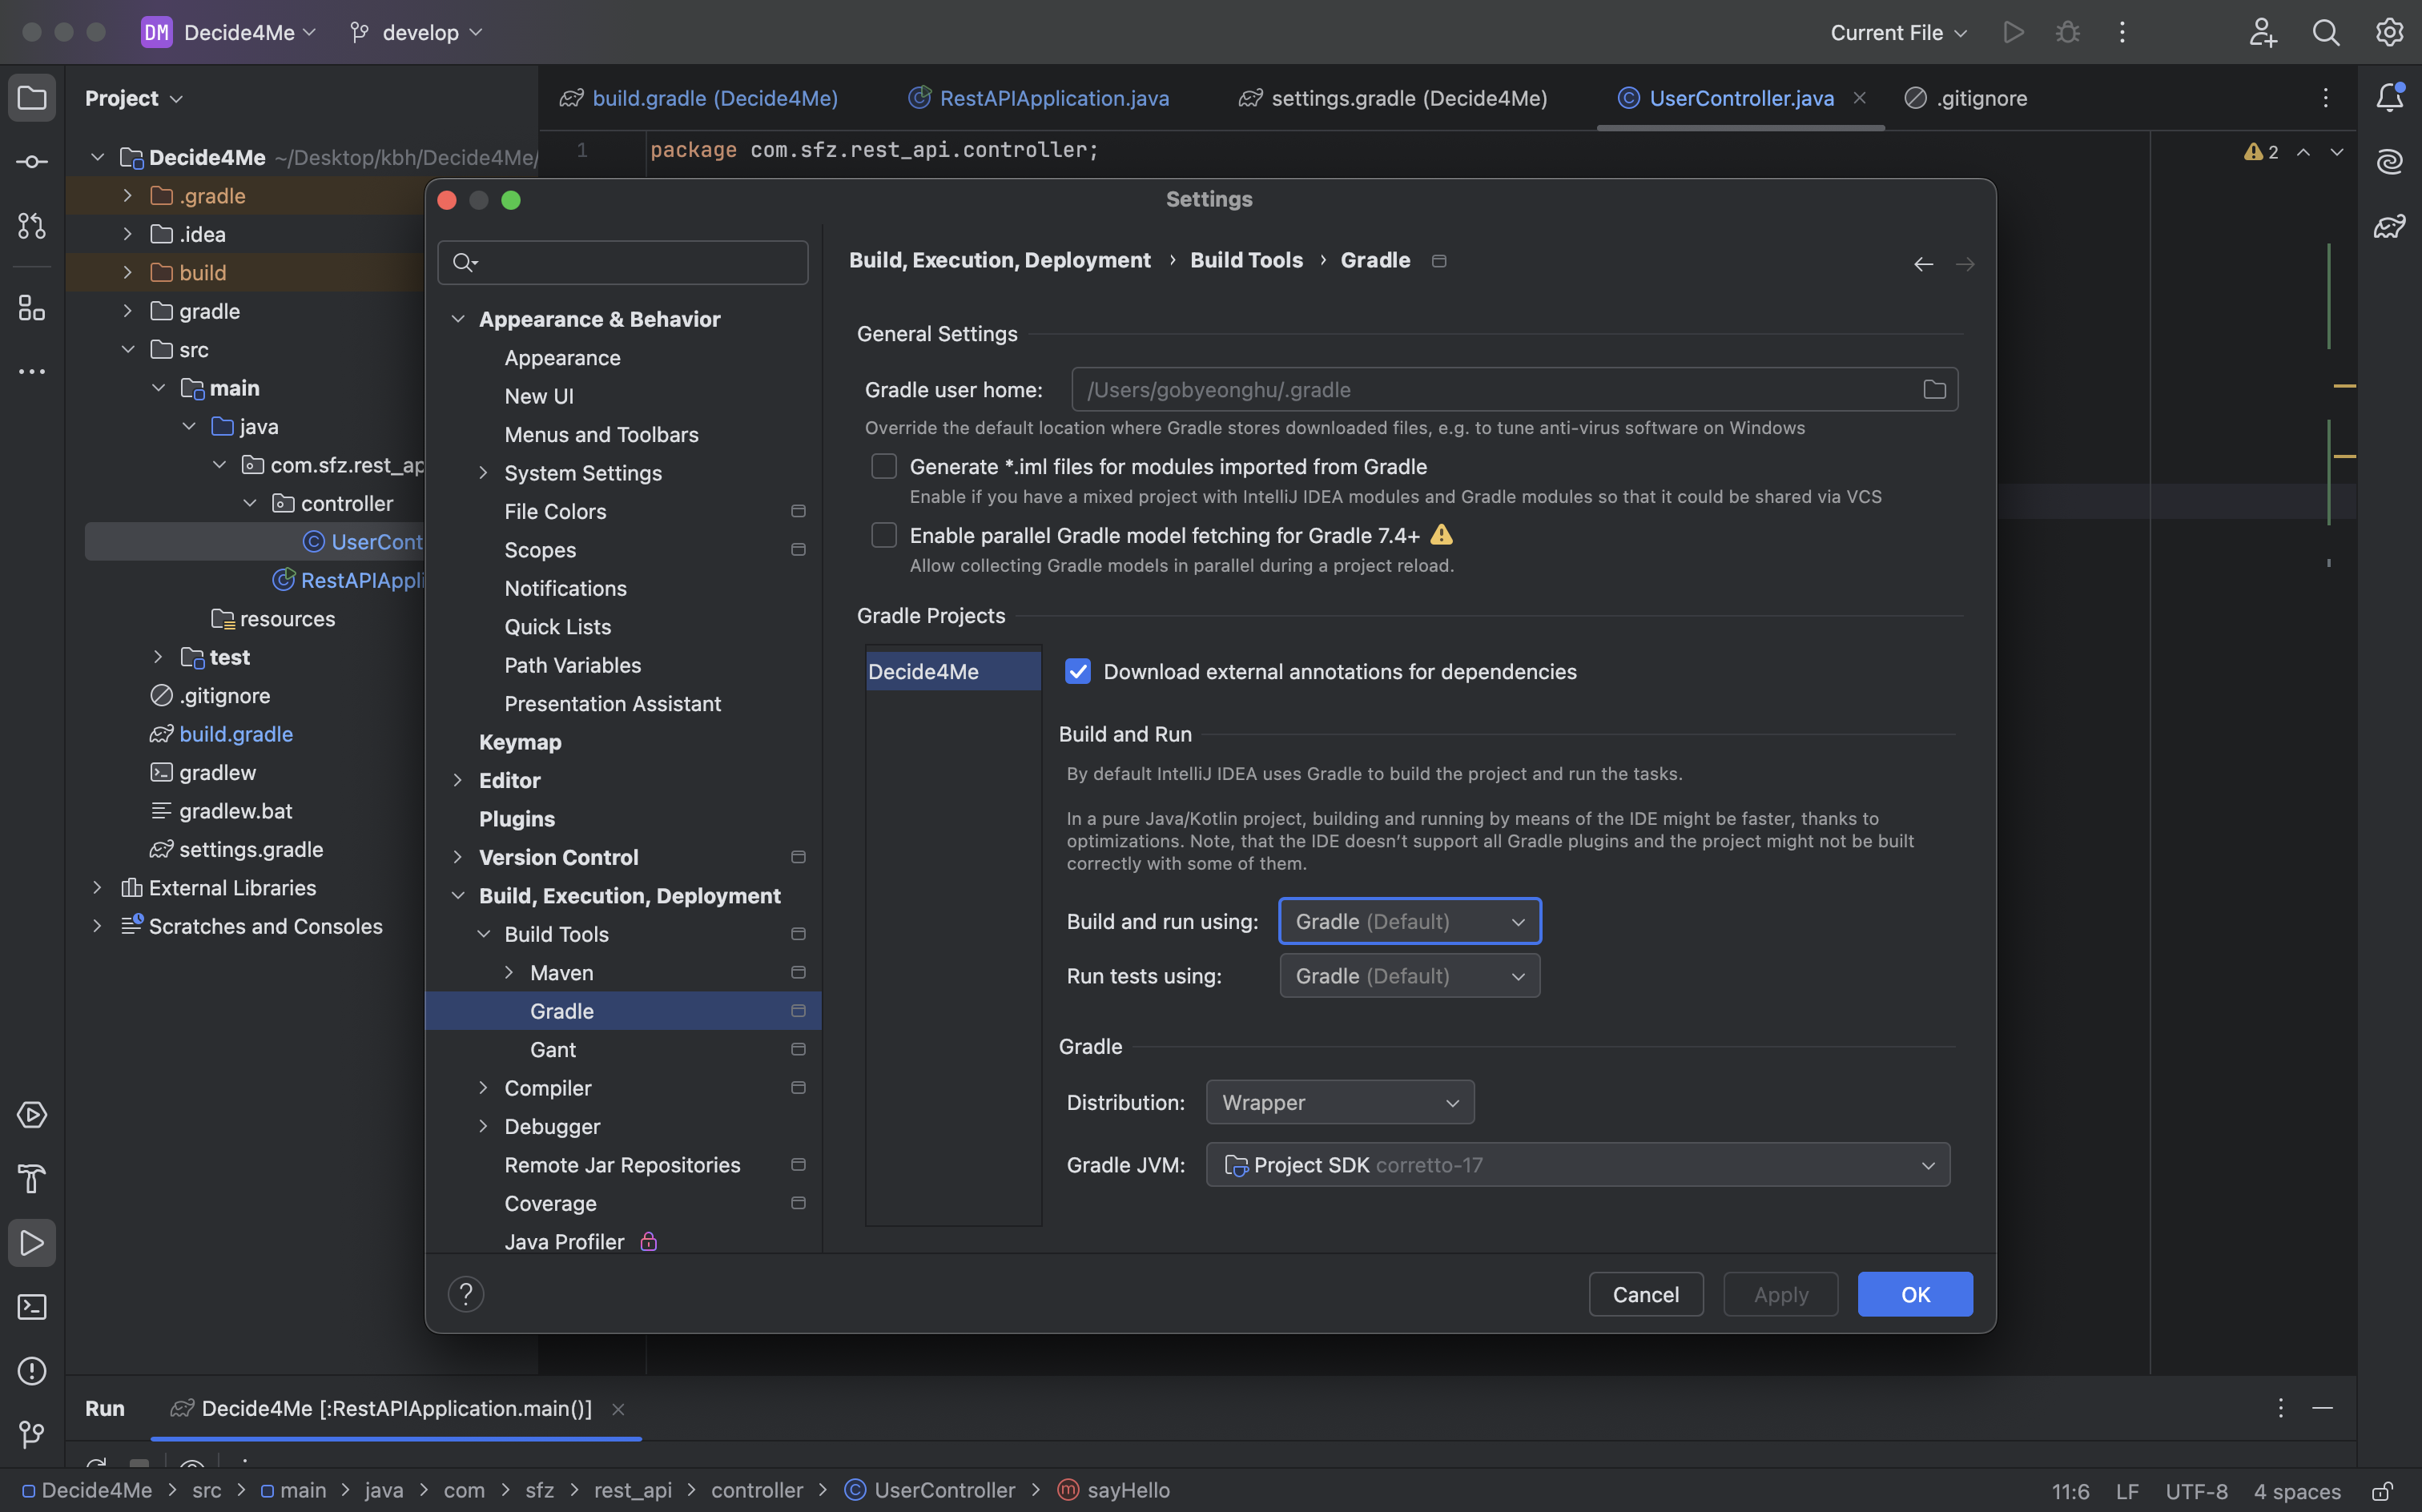Click UTF-8 encoding in status bar
This screenshot has width=2422, height=1512.
coord(2196,1491)
